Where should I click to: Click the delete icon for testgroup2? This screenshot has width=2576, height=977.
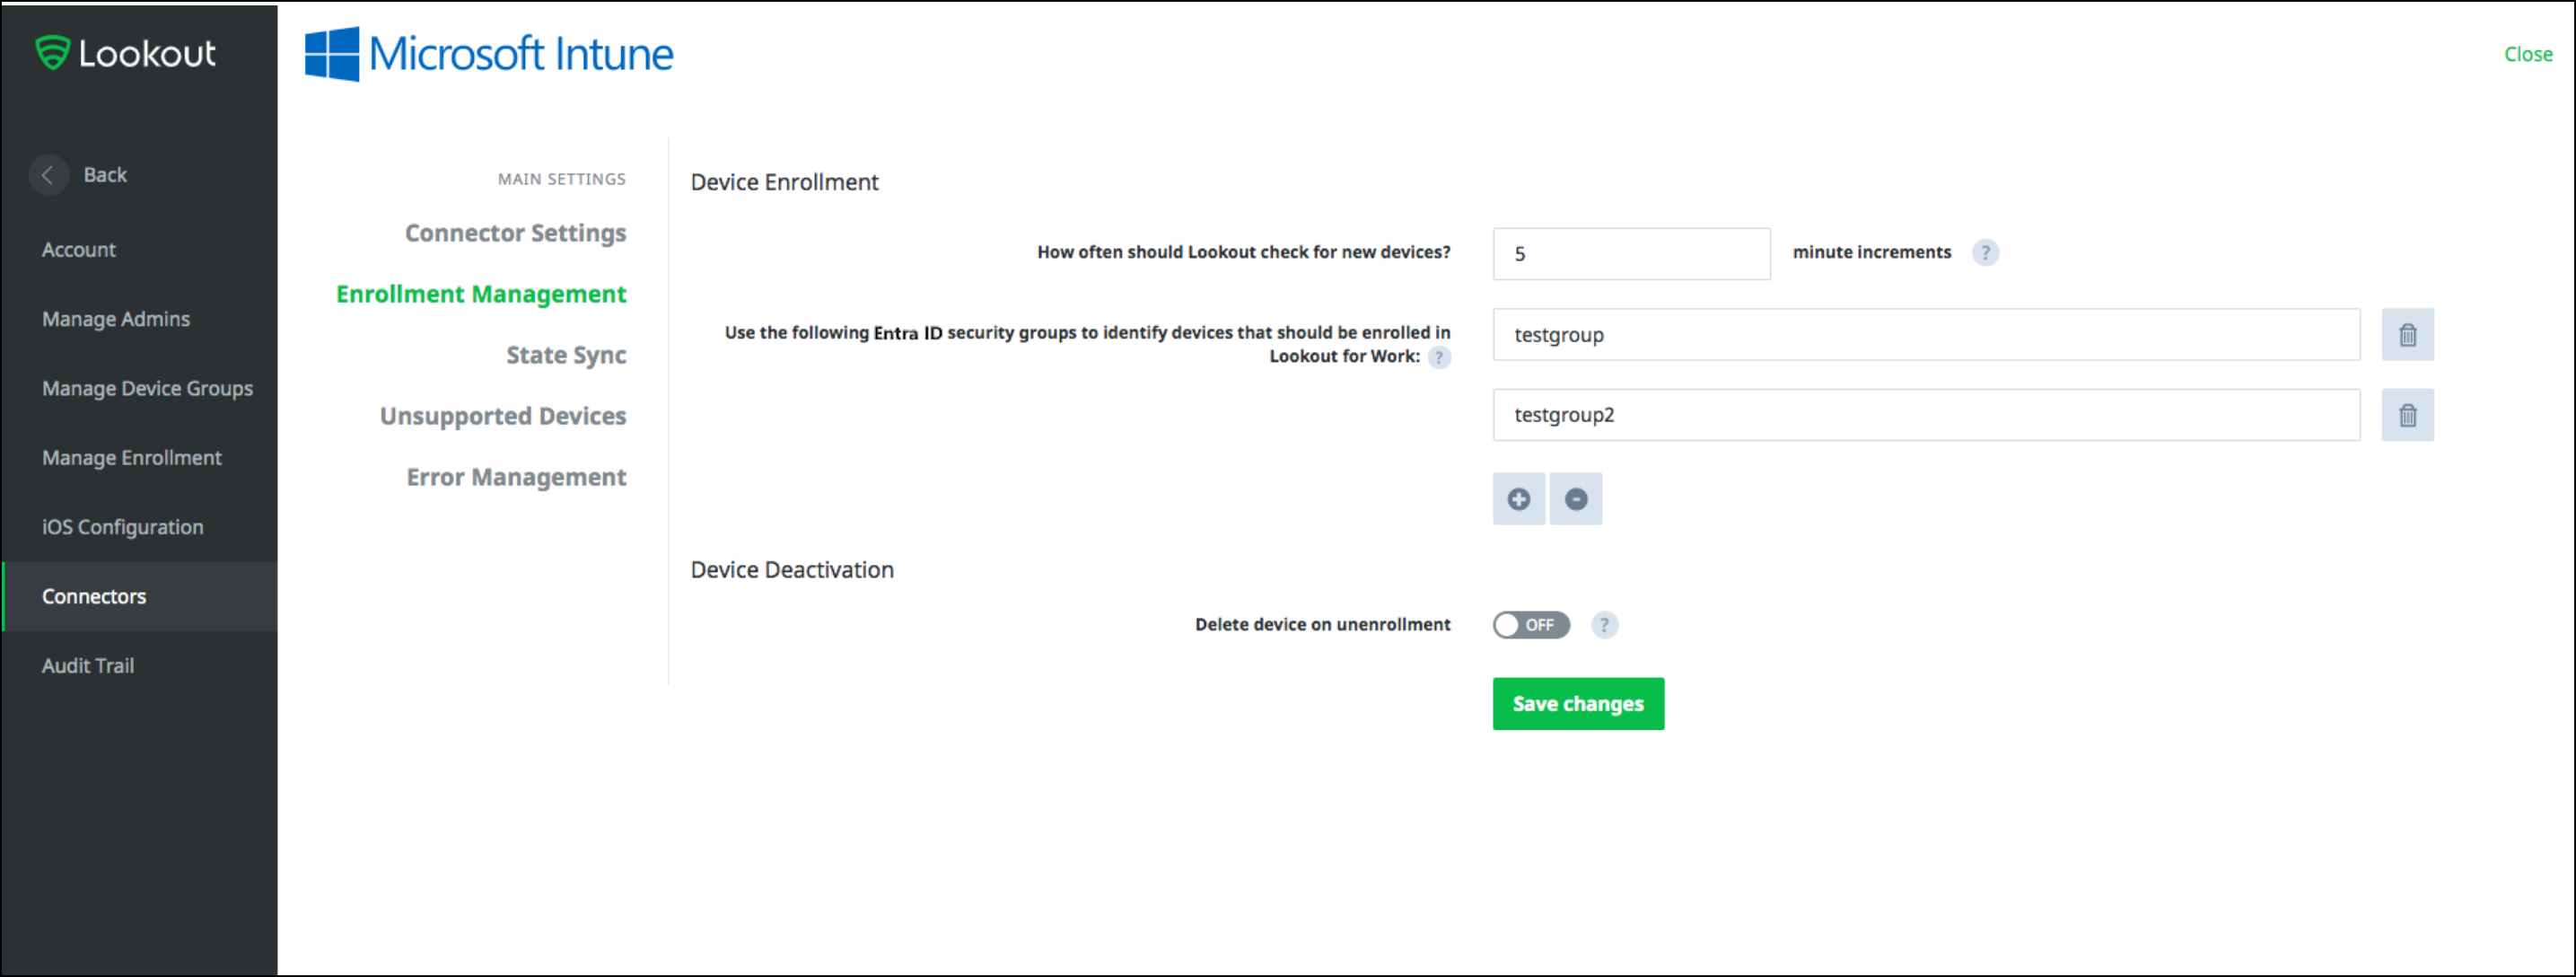(x=2405, y=415)
